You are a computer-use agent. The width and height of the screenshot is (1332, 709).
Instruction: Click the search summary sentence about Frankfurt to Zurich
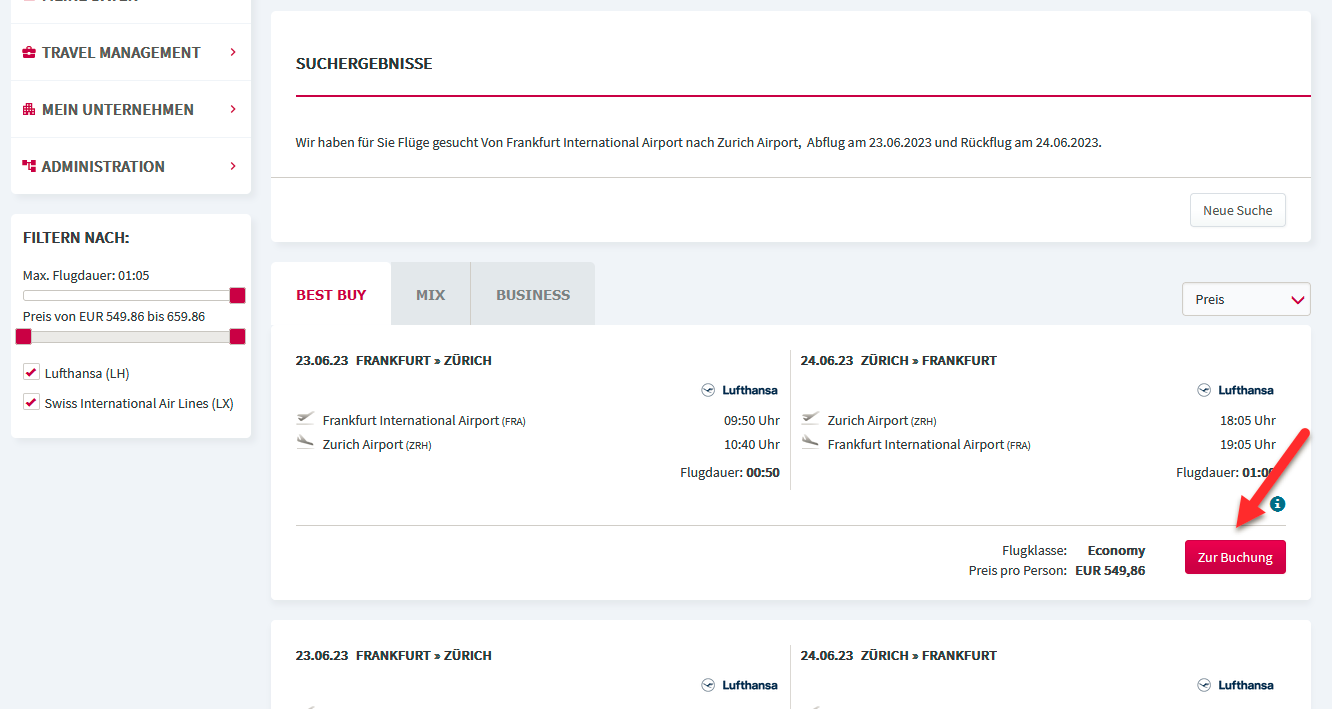coord(699,142)
